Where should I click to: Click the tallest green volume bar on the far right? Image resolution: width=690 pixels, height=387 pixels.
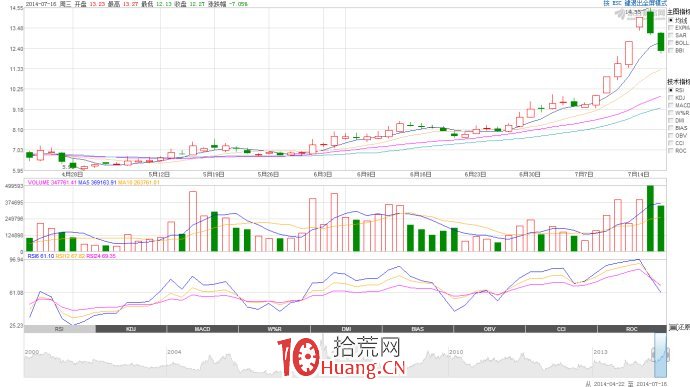click(650, 218)
